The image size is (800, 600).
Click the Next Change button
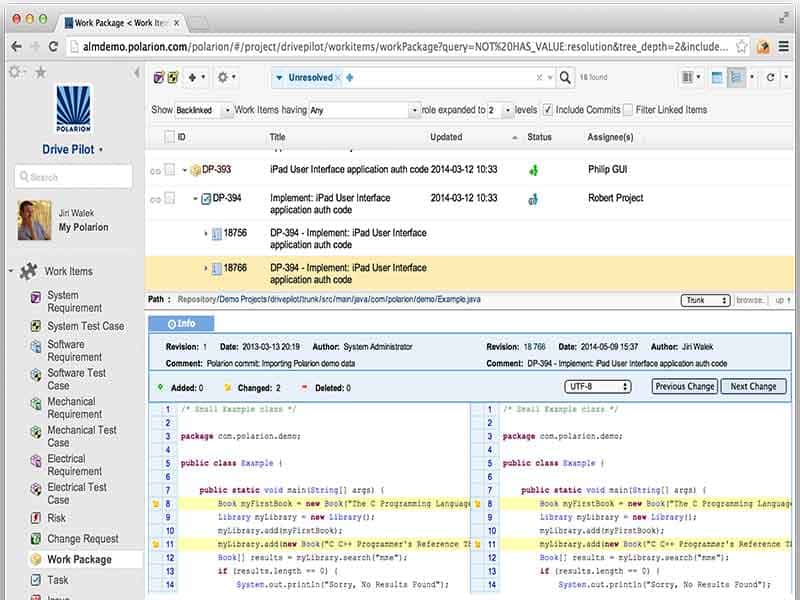pos(752,386)
